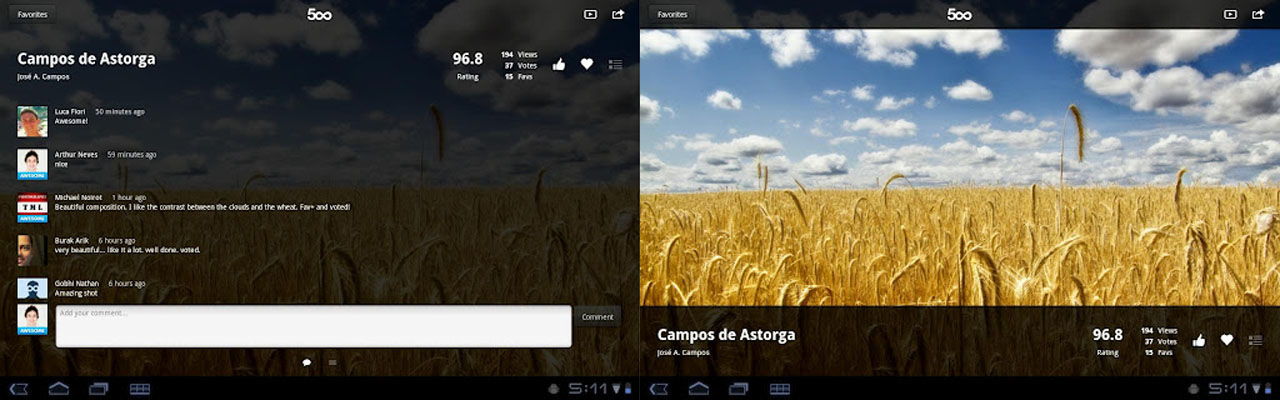1280x400 pixels.
Task: Like the photo with thumbs-up in the full-photo view
Action: click(x=1199, y=340)
